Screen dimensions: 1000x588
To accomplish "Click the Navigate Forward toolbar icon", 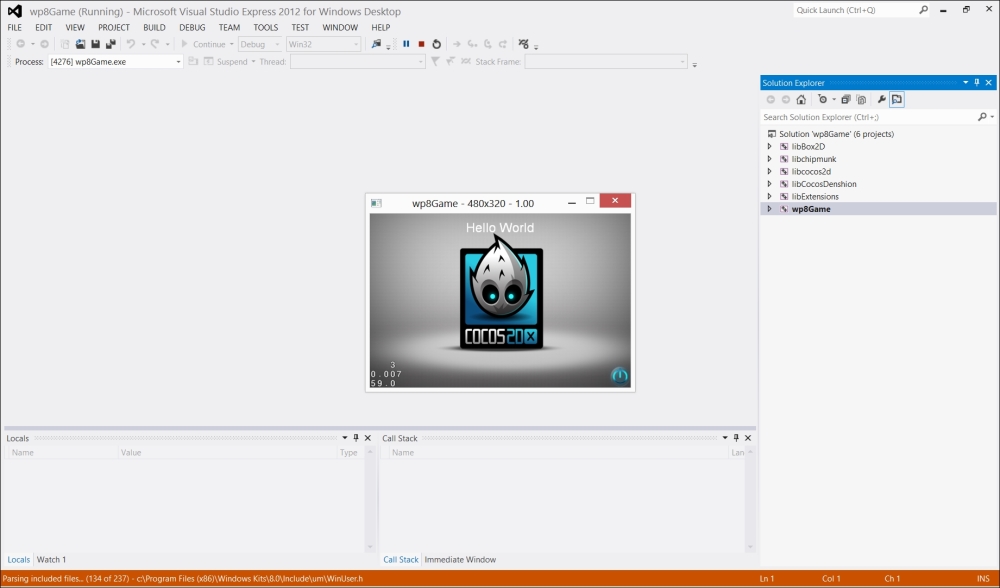I will (44, 44).
